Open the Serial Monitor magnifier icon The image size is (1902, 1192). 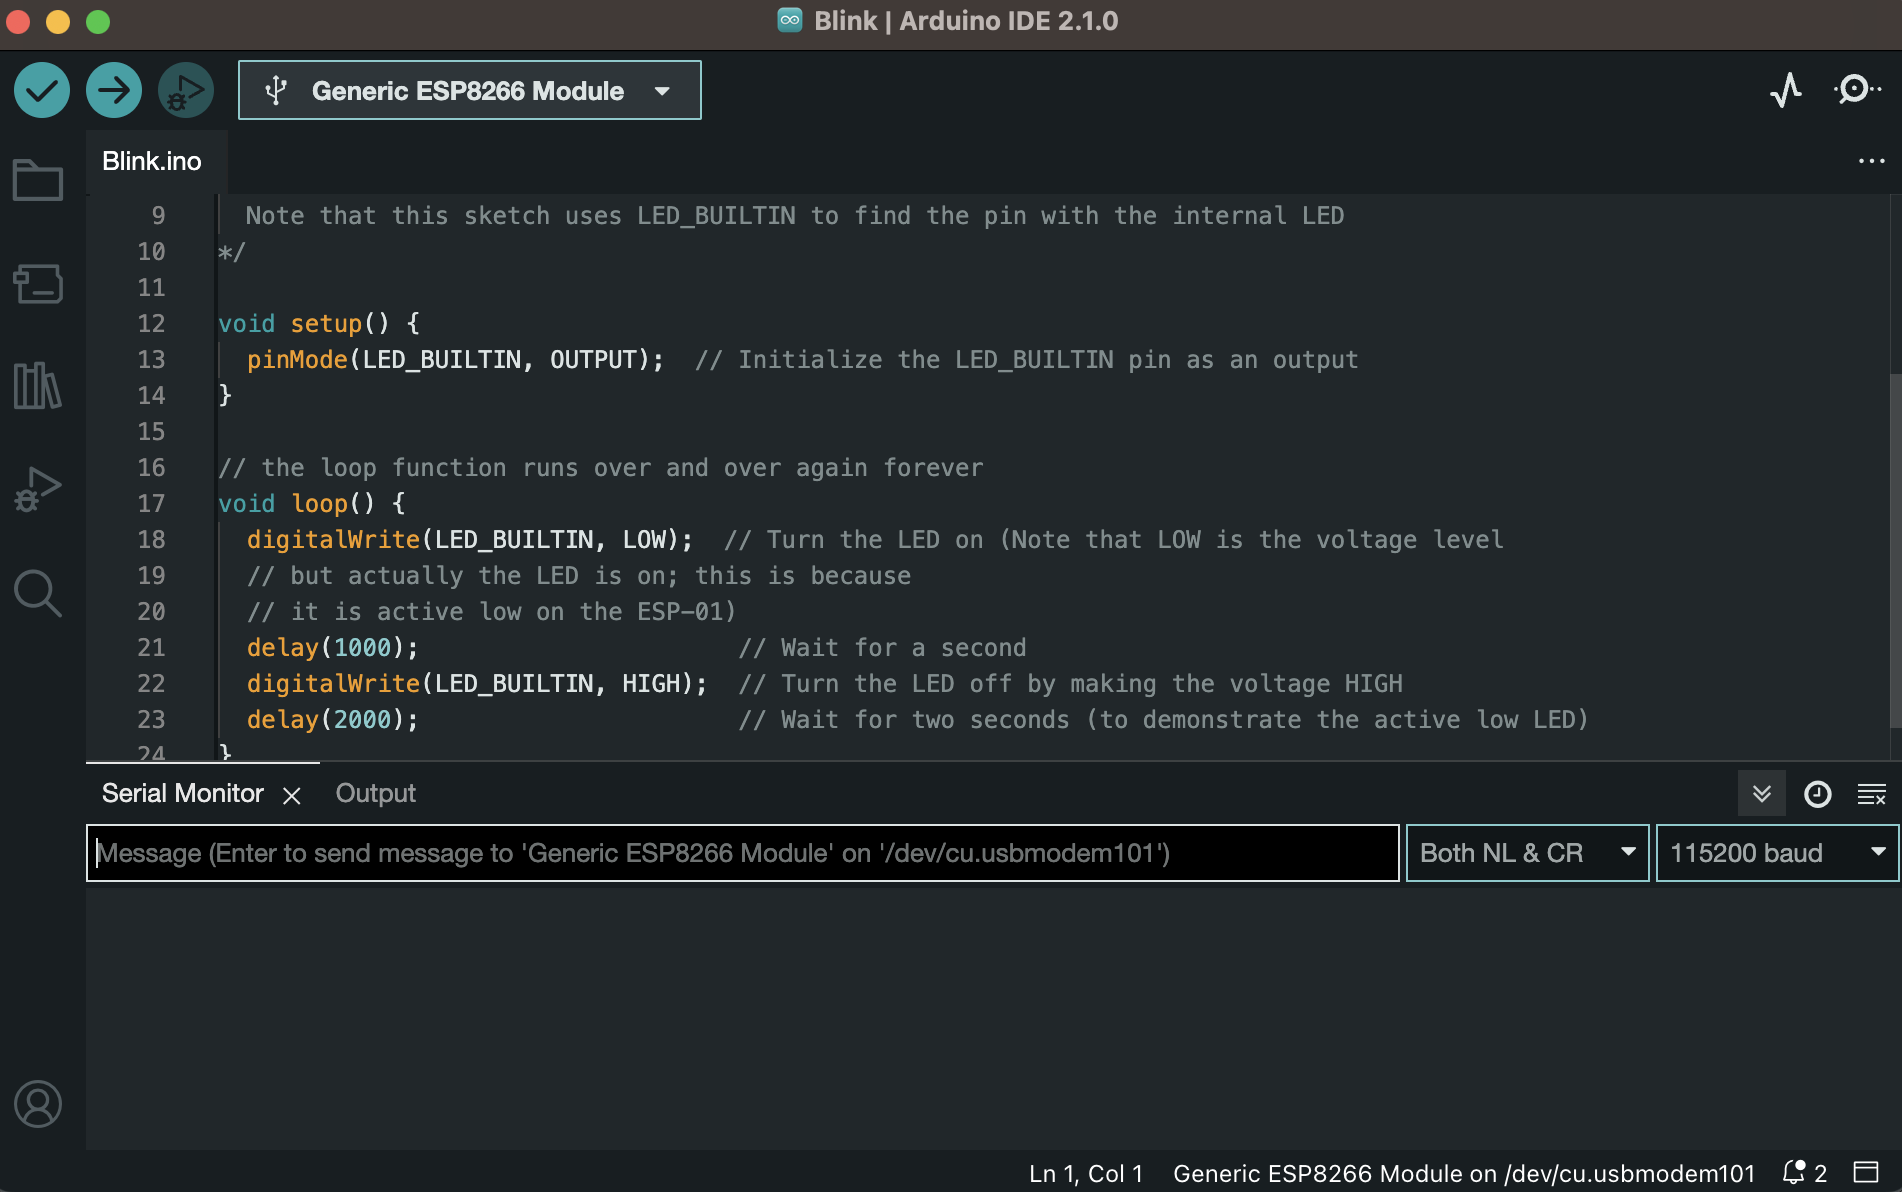[x=1857, y=90]
